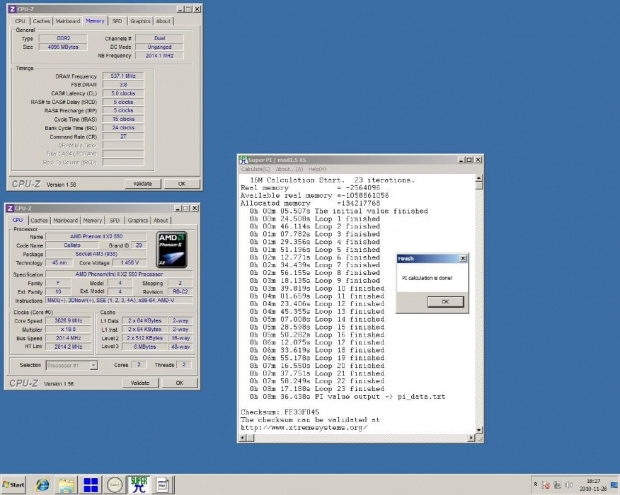Viewport: 620px width, 495px height.
Task: Select CPU tab in lower CPU-Z window
Action: pos(18,220)
